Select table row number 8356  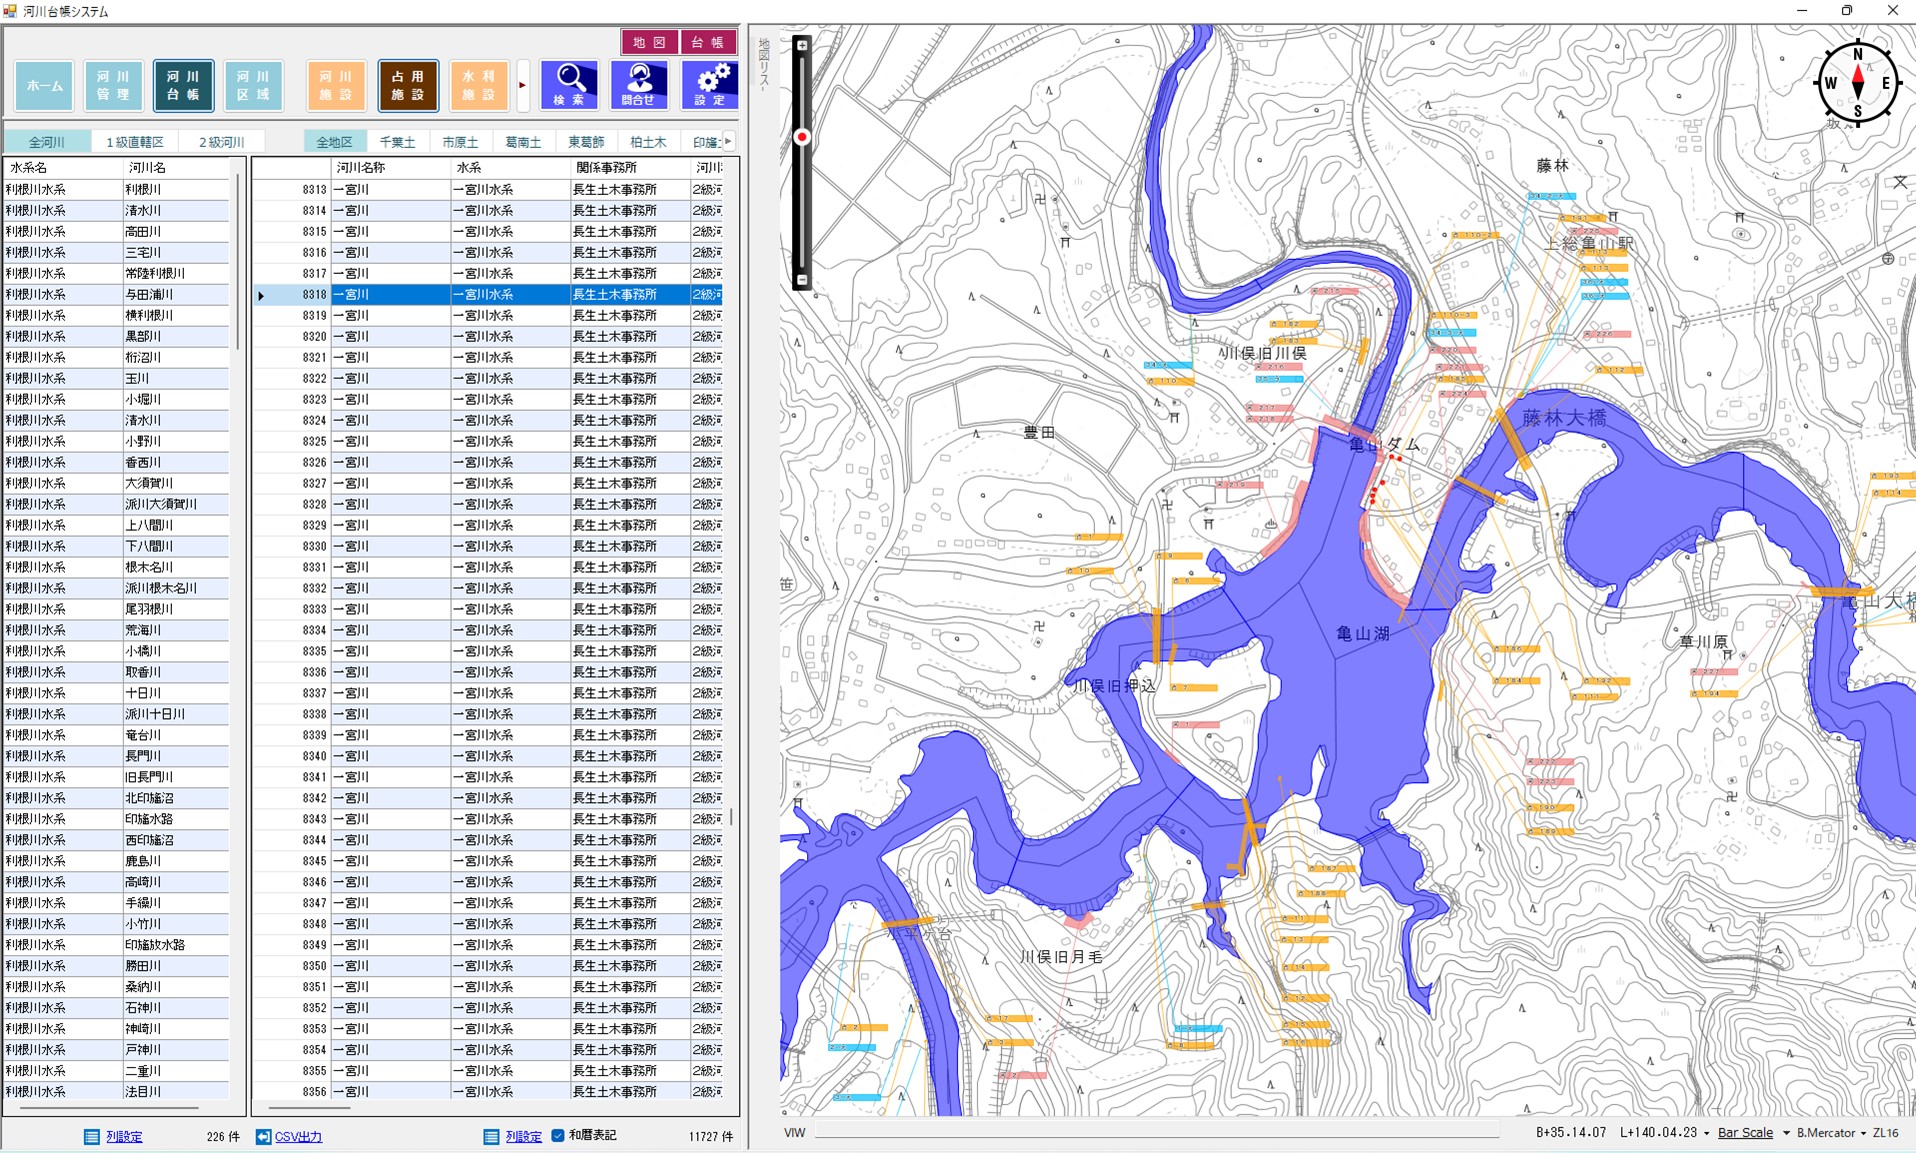pyautogui.click(x=488, y=1091)
